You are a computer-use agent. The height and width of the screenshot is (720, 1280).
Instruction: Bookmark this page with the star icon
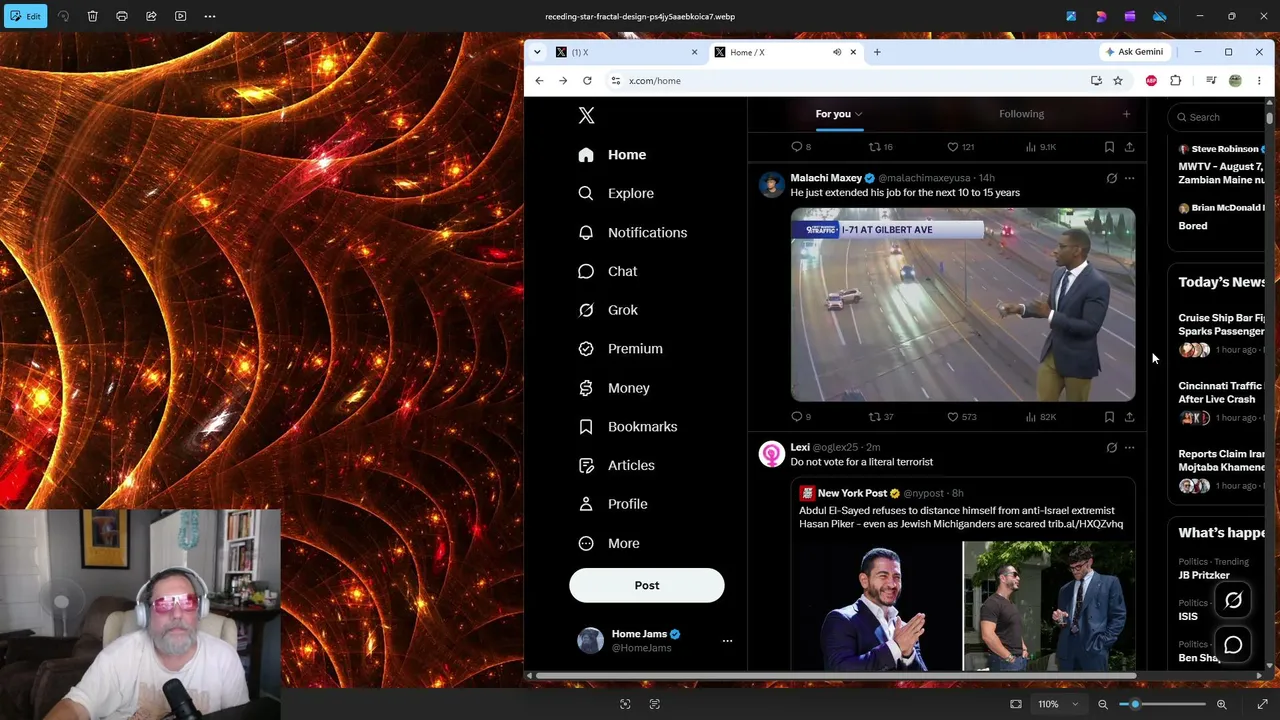tap(1118, 81)
